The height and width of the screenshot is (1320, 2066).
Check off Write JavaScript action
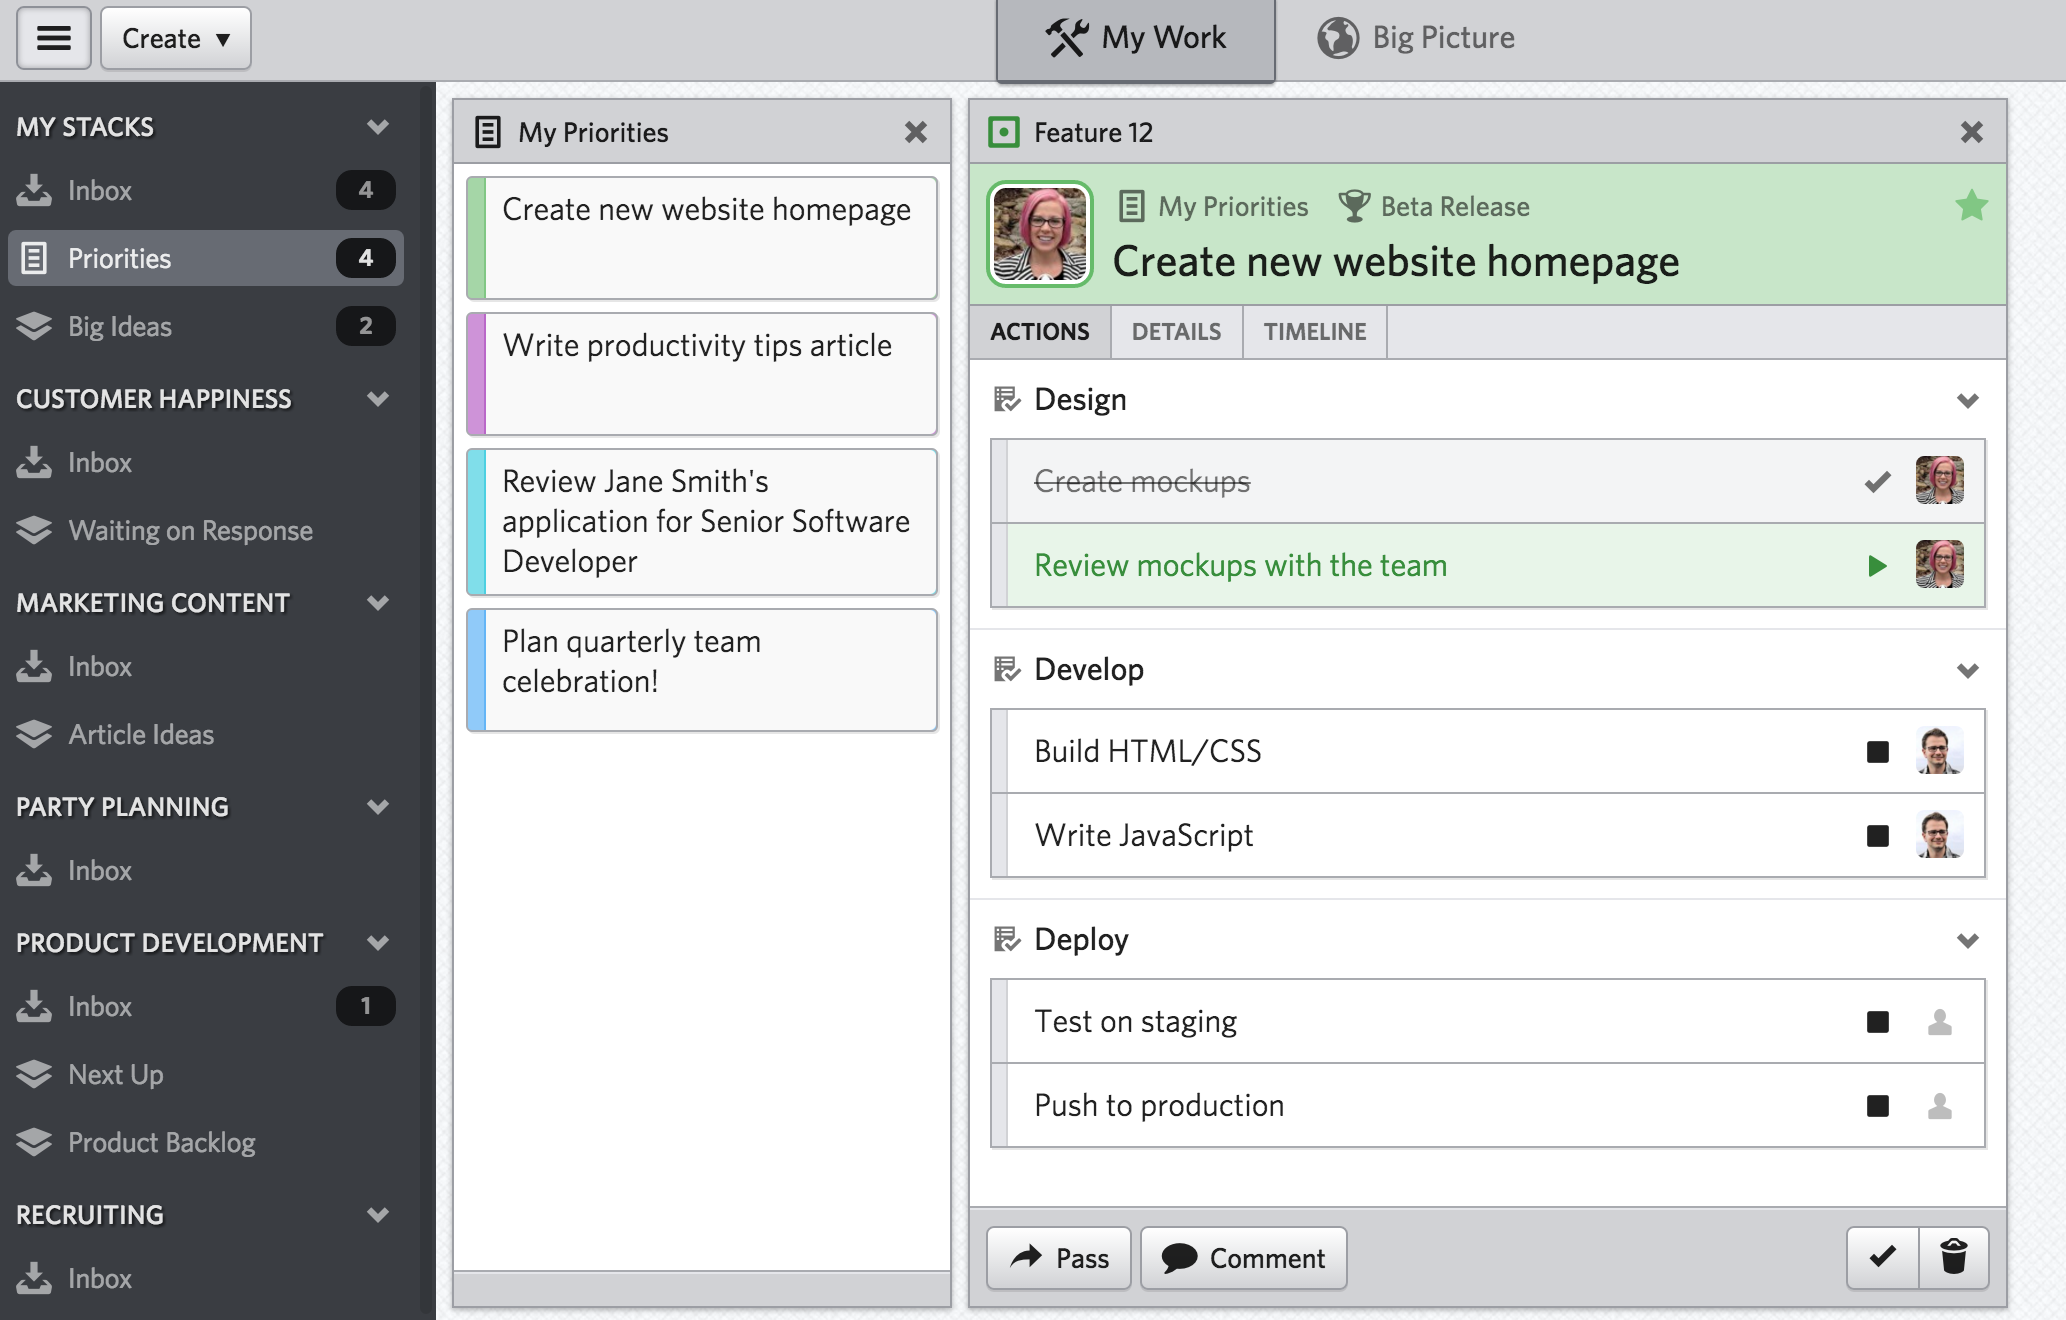point(1877,836)
